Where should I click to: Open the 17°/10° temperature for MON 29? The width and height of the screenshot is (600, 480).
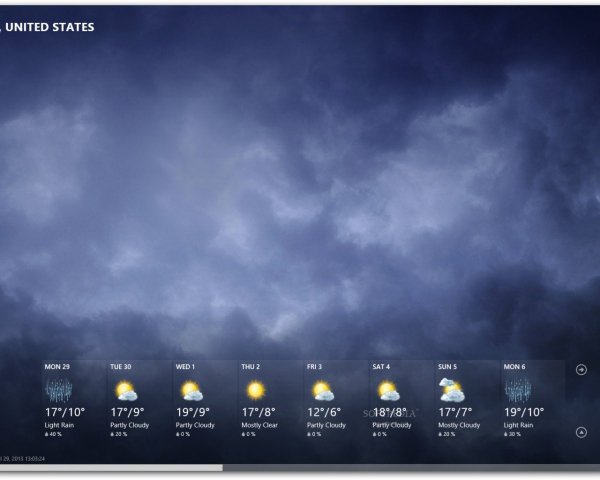tap(64, 411)
